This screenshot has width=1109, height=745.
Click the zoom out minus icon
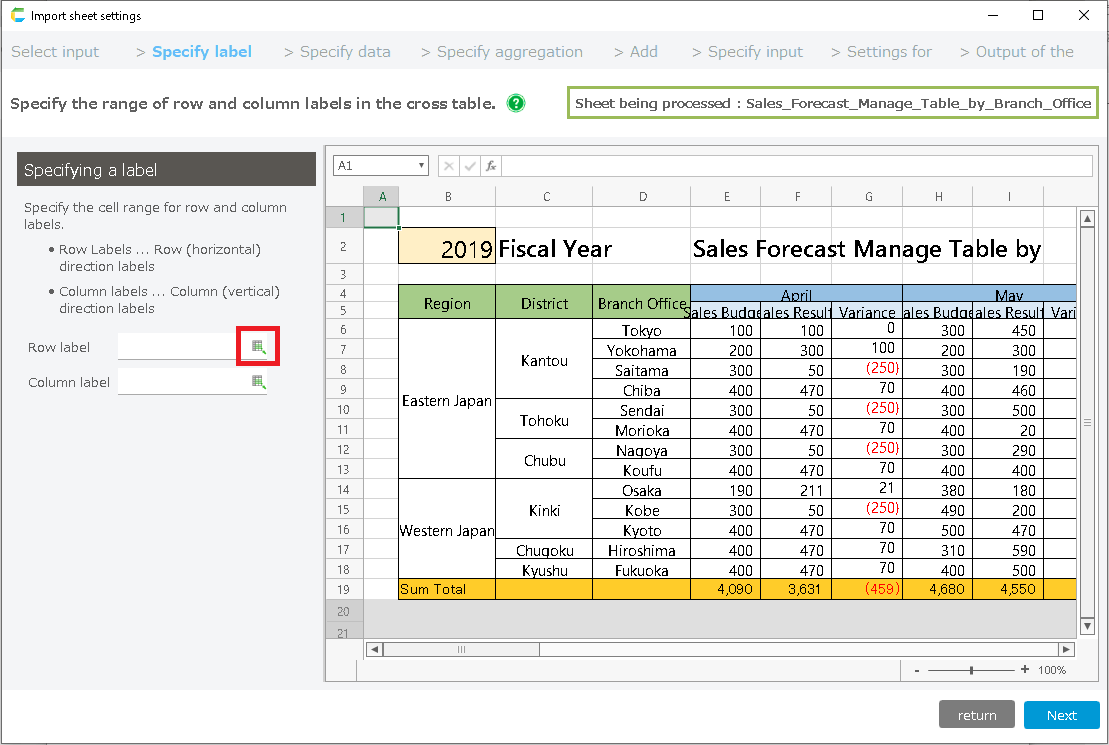point(917,670)
